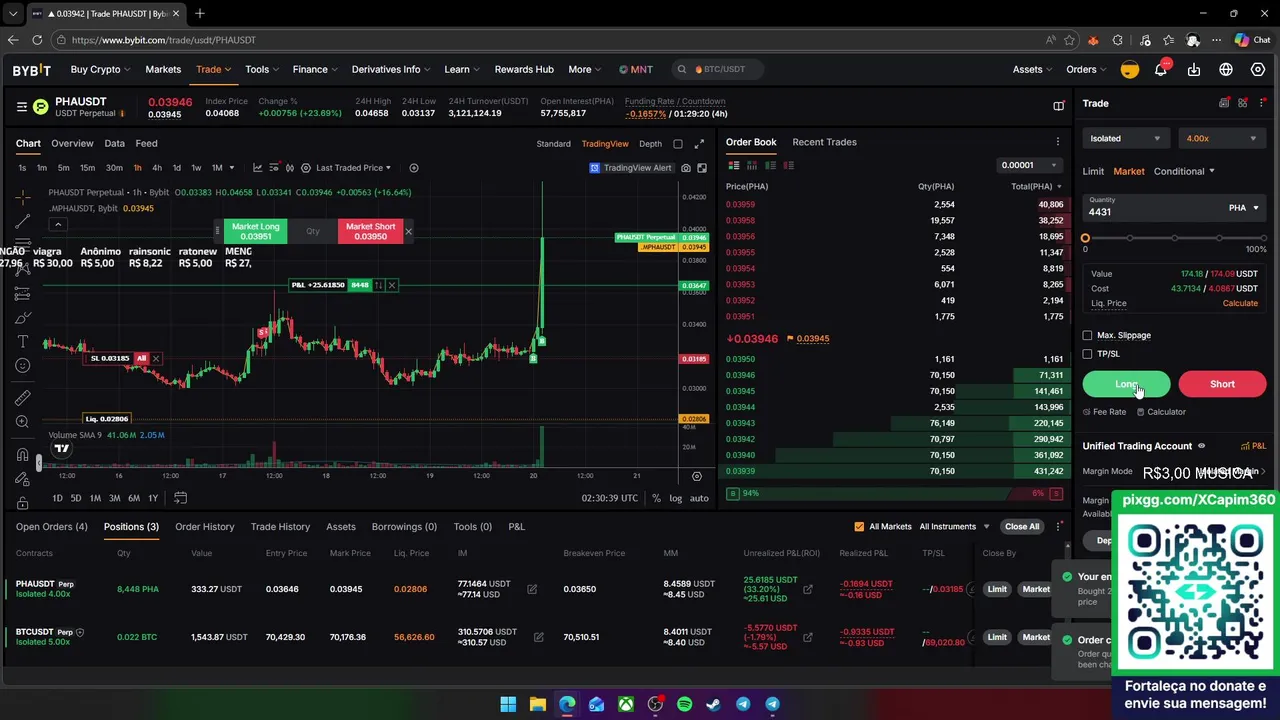Enable the TP/SL checkbox
The image size is (1280, 720).
1088,354
